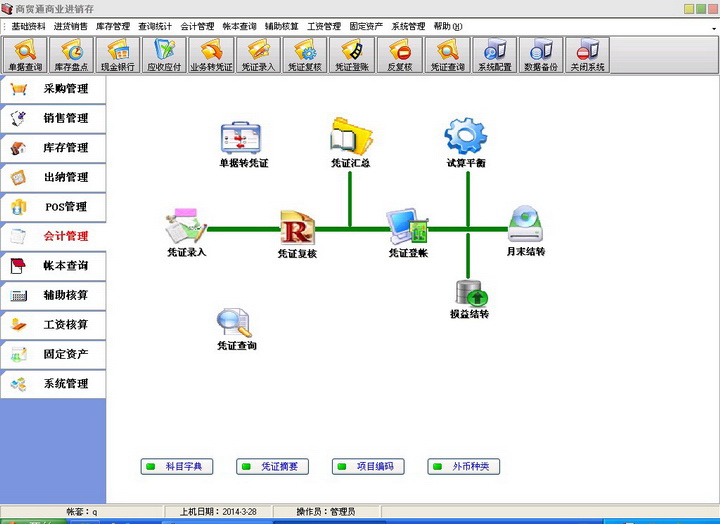Open the 凭证查询 toolbar icon
The image size is (720, 524).
coord(448,55)
